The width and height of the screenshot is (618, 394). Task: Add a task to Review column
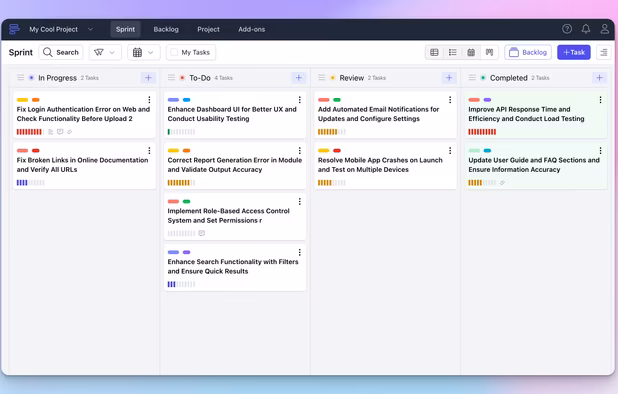tap(449, 78)
